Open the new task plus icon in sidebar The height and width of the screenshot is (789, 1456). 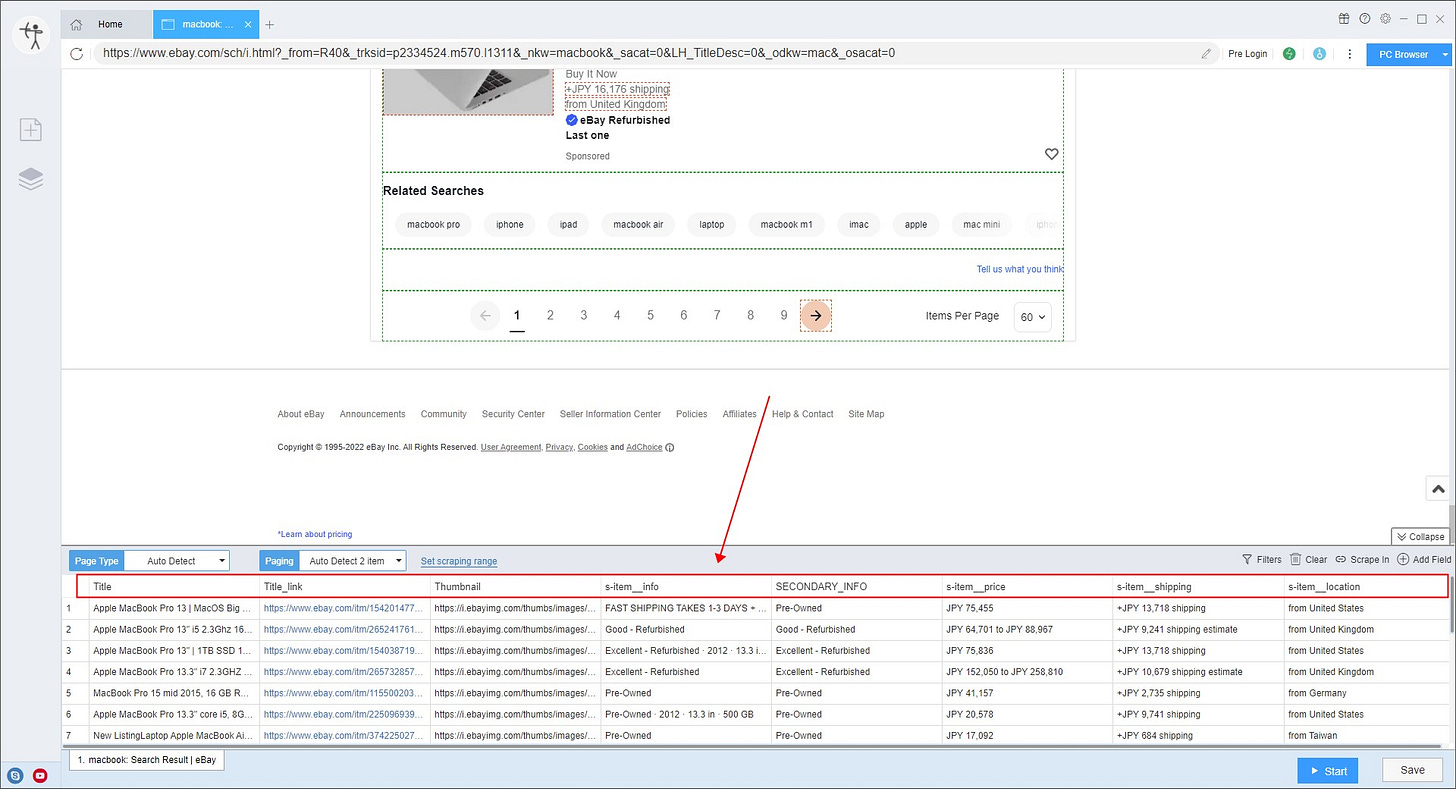click(30, 129)
